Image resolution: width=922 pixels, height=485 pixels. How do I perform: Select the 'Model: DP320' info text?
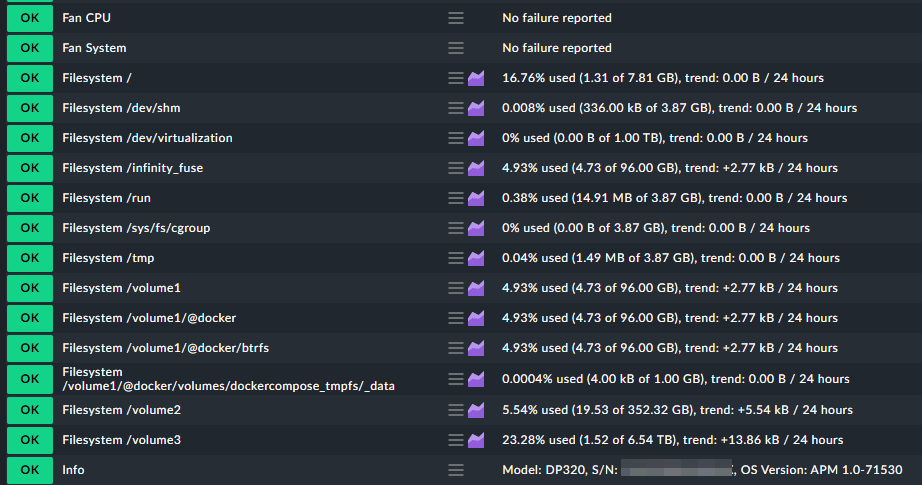pos(543,470)
